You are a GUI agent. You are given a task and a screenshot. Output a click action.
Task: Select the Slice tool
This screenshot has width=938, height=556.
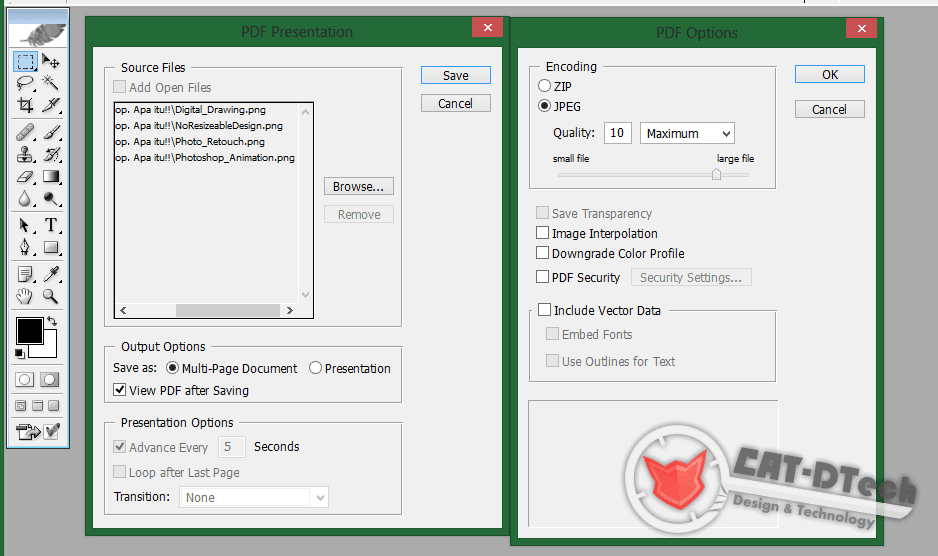coord(51,105)
